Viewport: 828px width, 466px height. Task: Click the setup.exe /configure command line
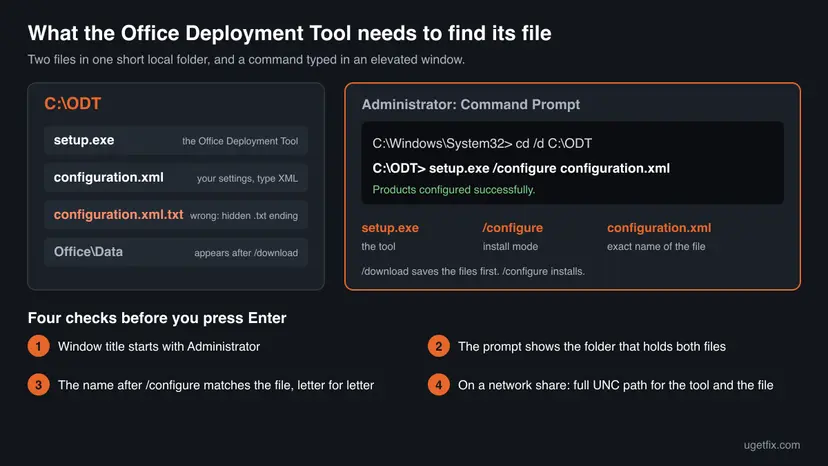521,169
